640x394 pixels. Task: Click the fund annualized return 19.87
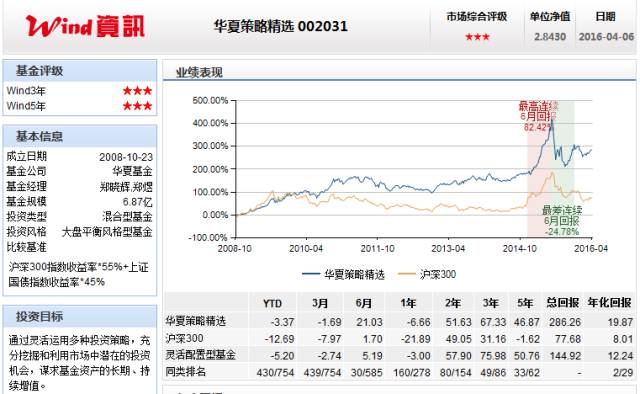(620, 322)
